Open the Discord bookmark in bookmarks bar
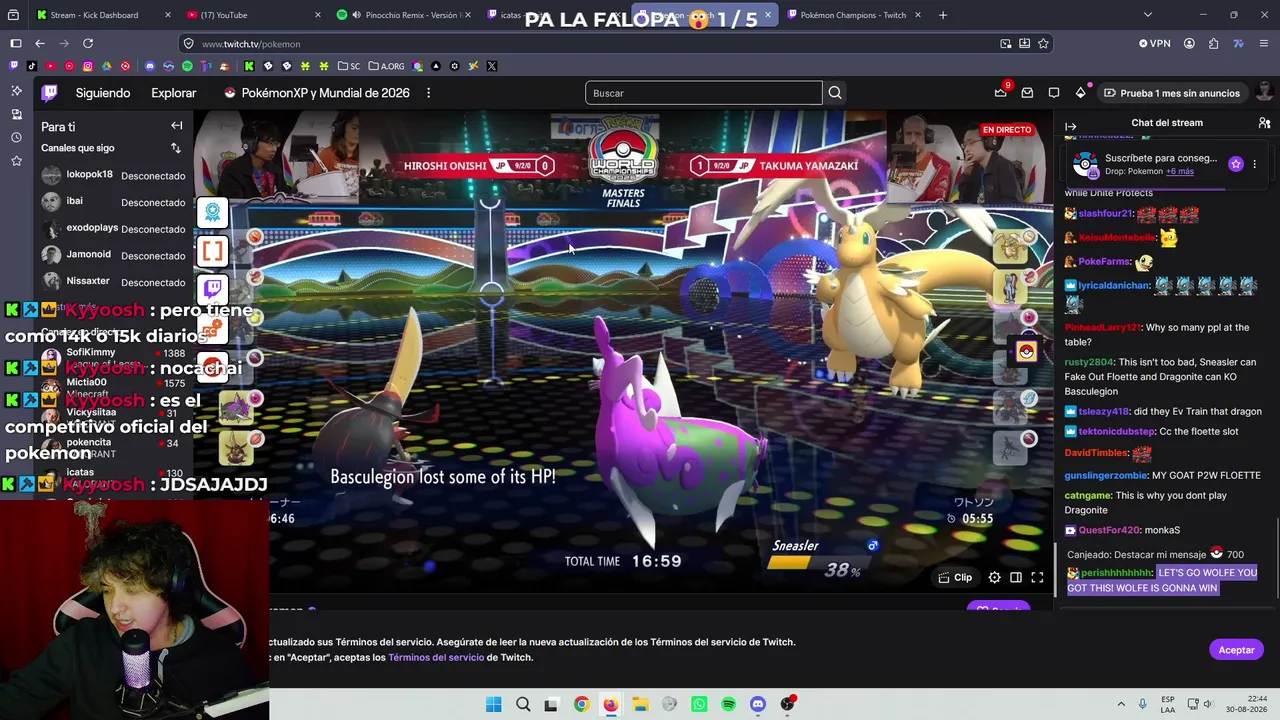Viewport: 1280px width, 720px height. [x=150, y=66]
